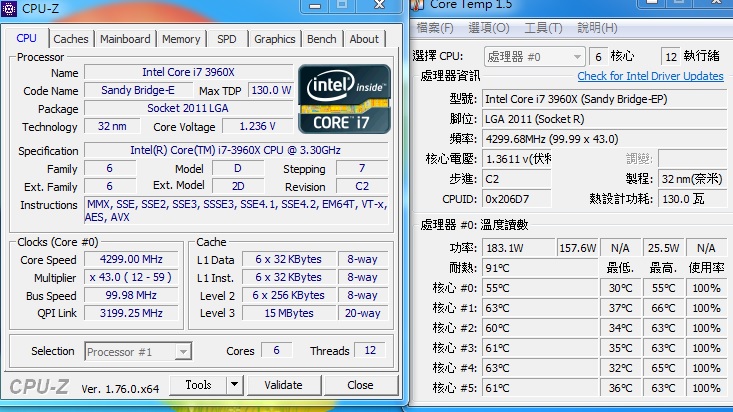Open the About tab
Viewport: 733px width, 412px height.
pos(364,39)
